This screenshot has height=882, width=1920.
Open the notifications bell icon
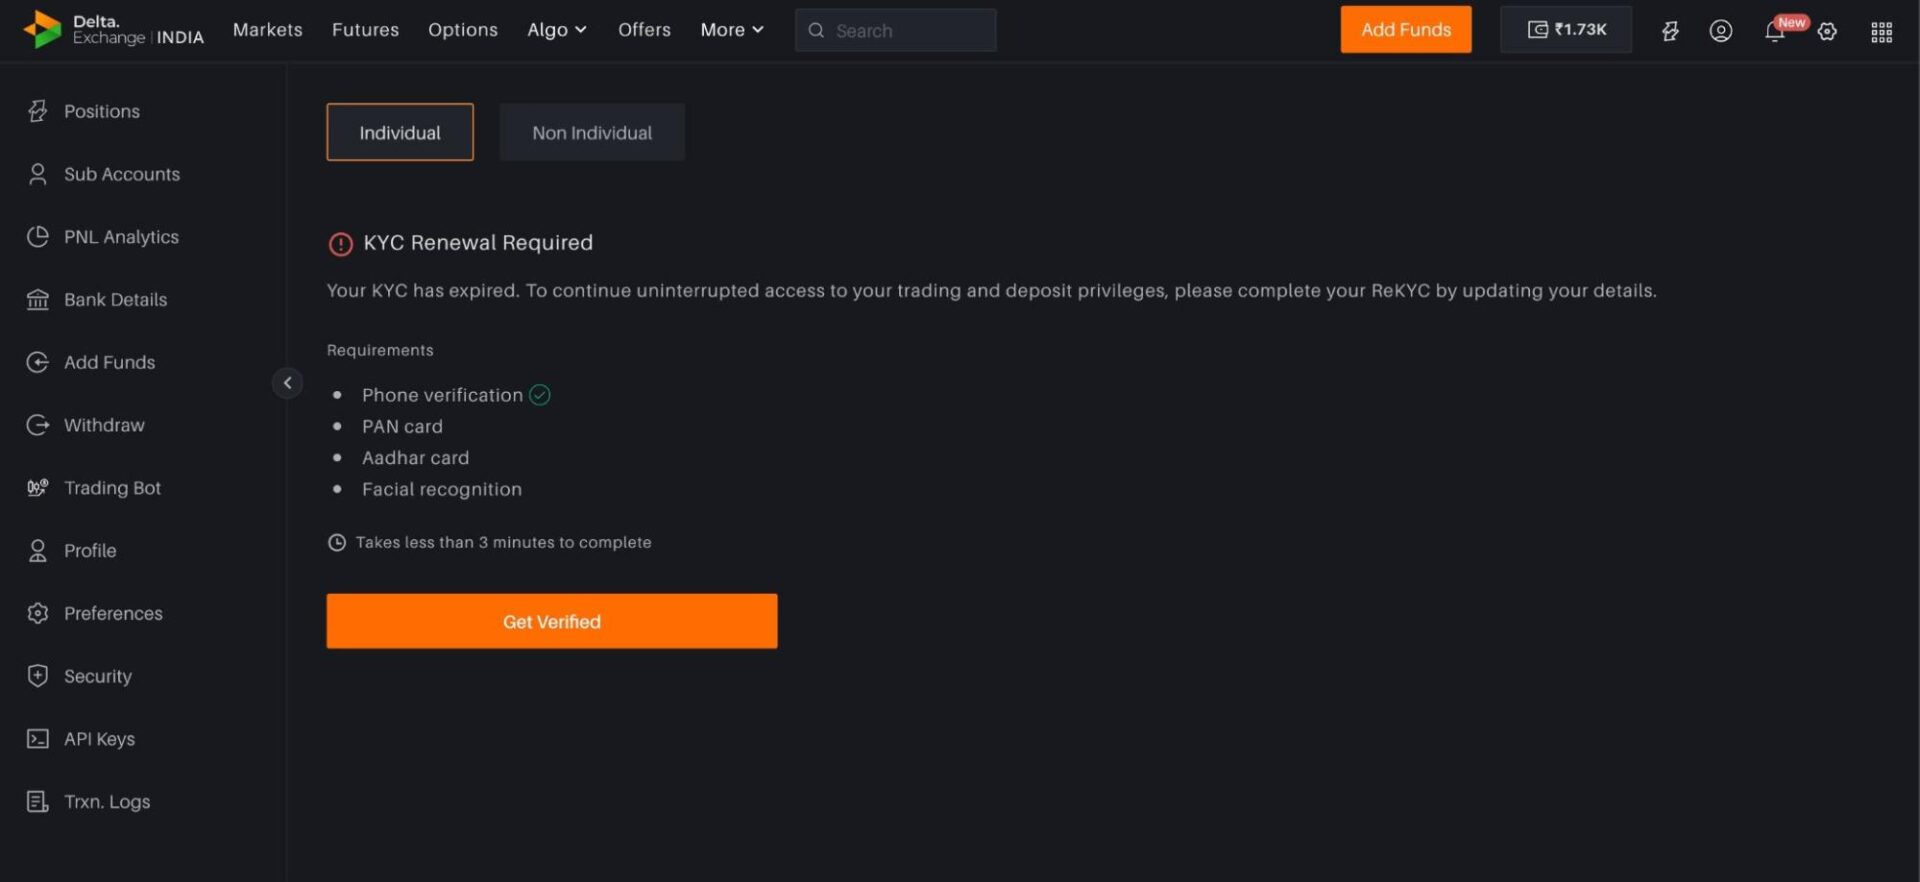(1774, 31)
